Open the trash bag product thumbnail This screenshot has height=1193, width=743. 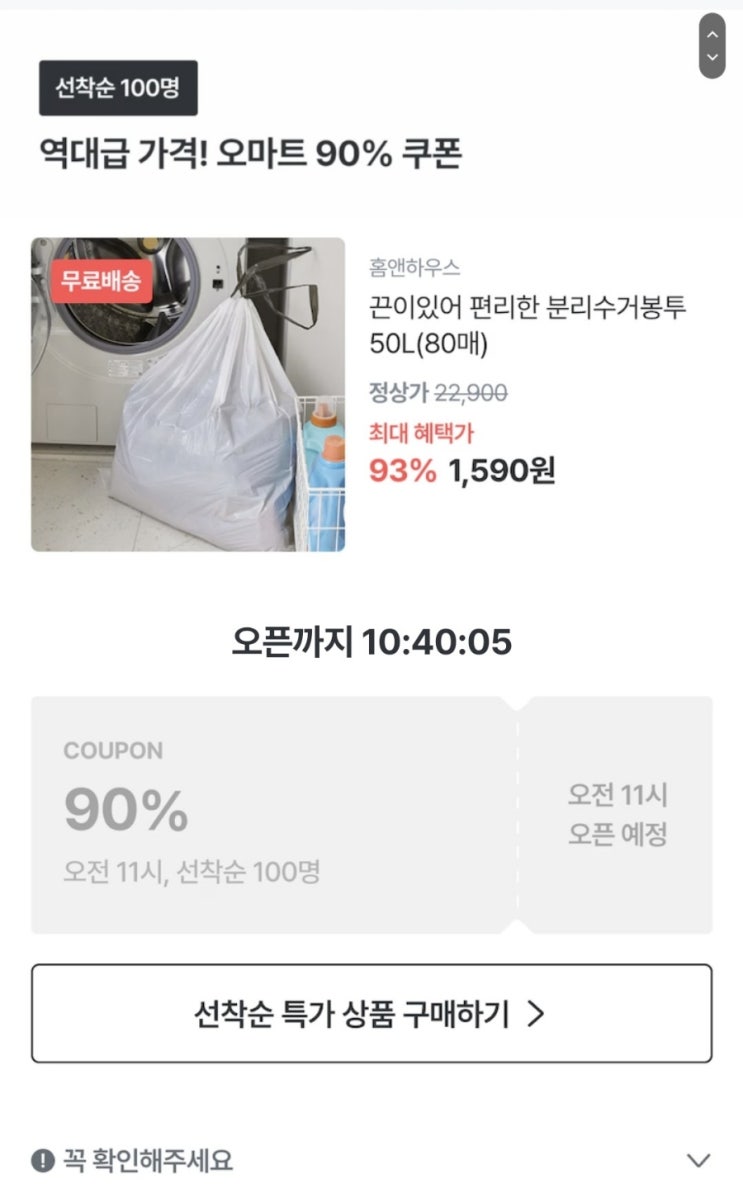[x=188, y=394]
